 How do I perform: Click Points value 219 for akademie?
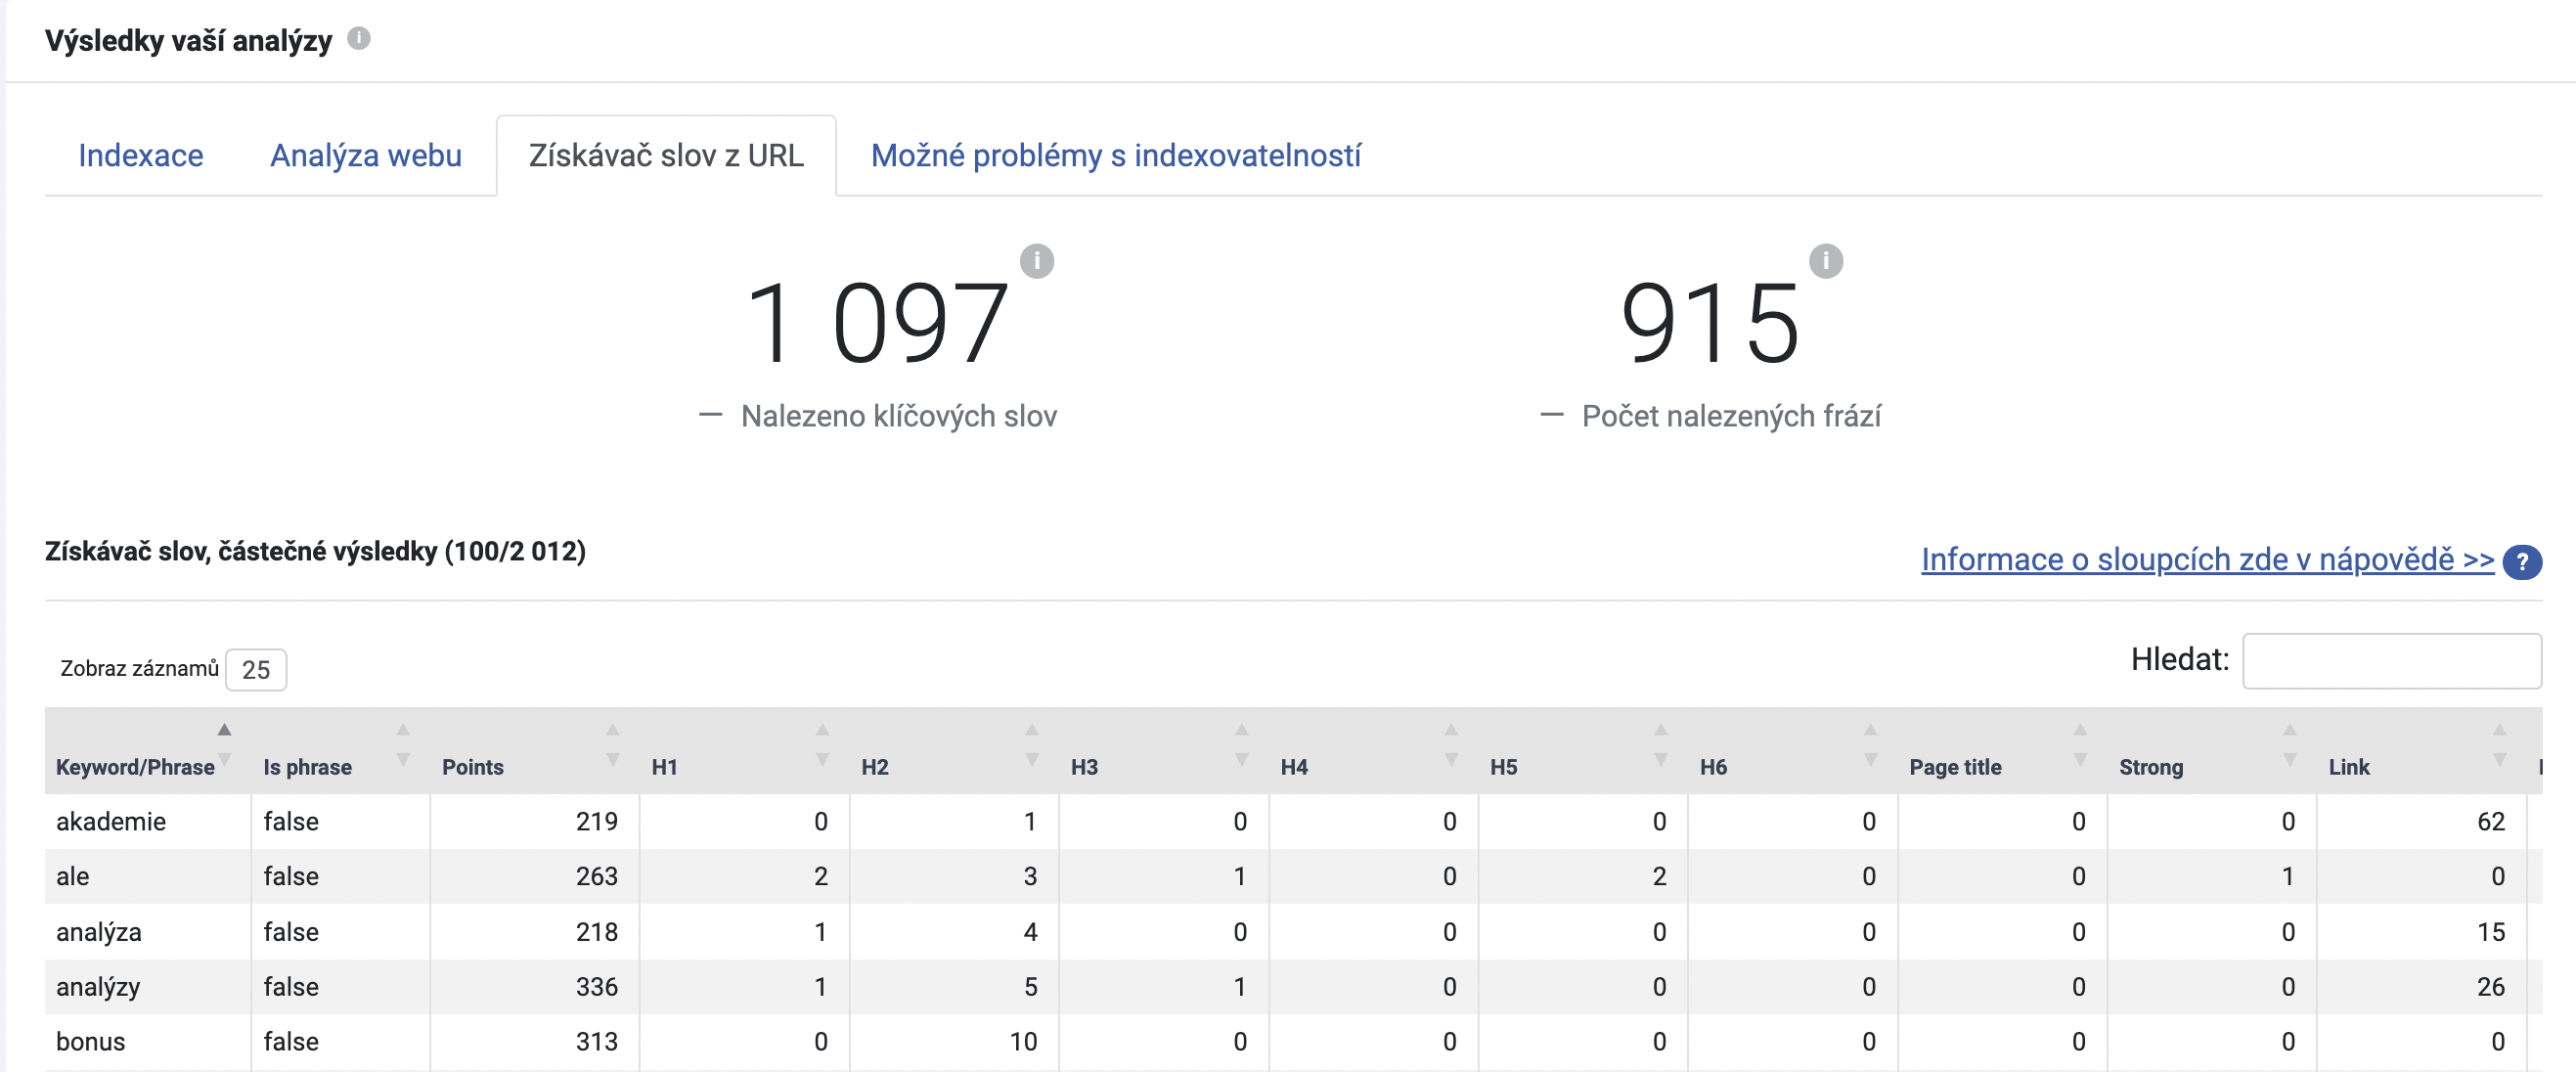pos(597,822)
